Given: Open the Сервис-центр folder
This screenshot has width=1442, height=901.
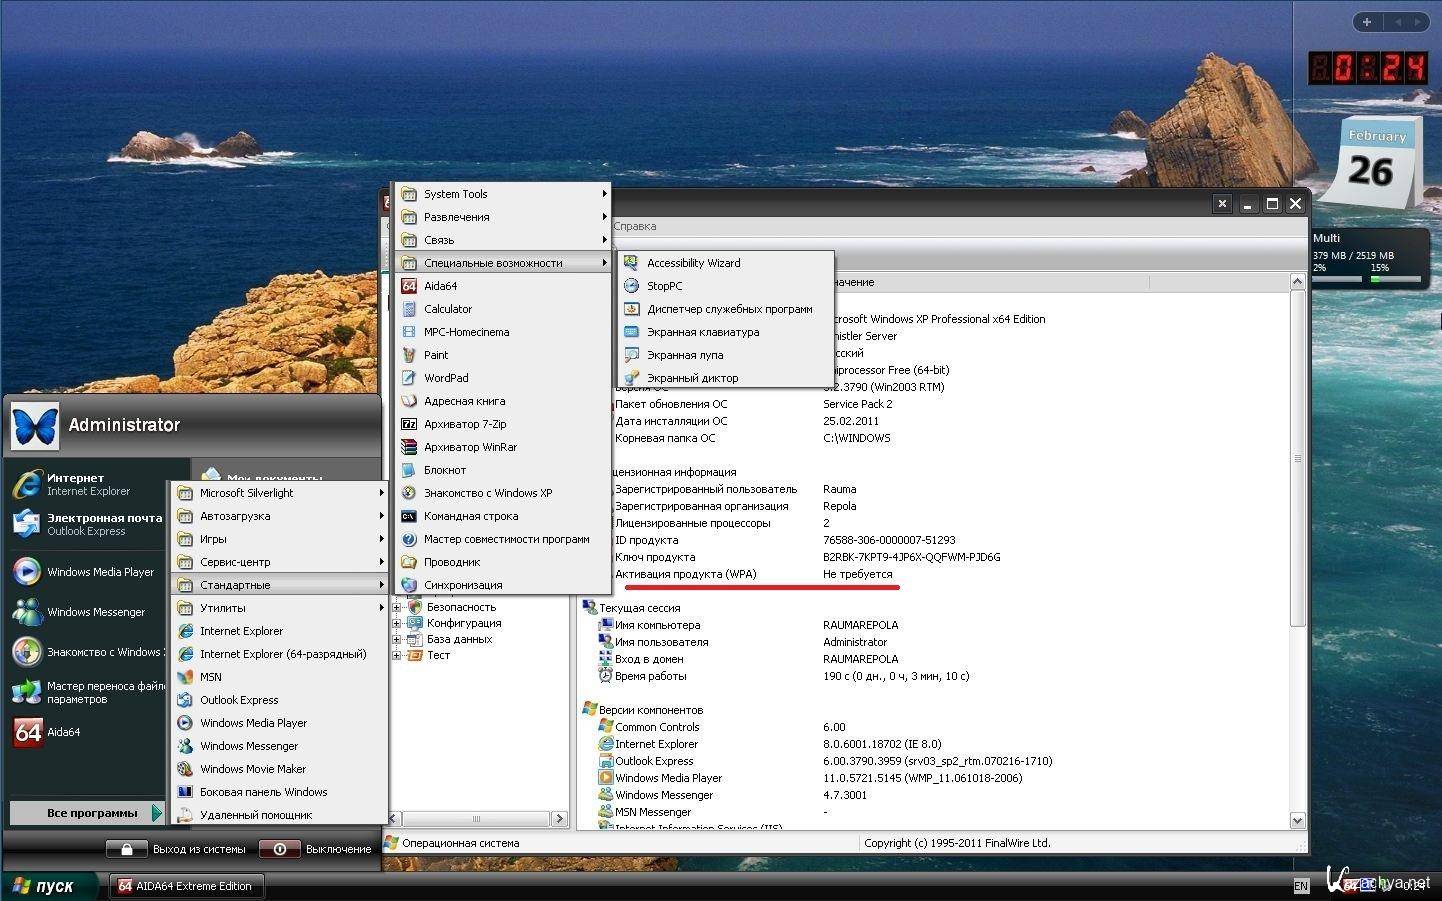Looking at the screenshot, I should pyautogui.click(x=280, y=562).
